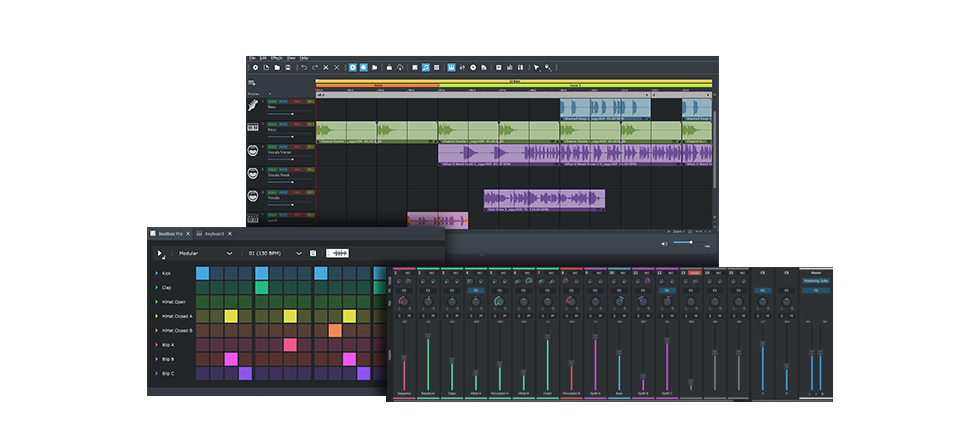Click the mixer faders icon in toolbar
967x439 pixels.
click(462, 67)
